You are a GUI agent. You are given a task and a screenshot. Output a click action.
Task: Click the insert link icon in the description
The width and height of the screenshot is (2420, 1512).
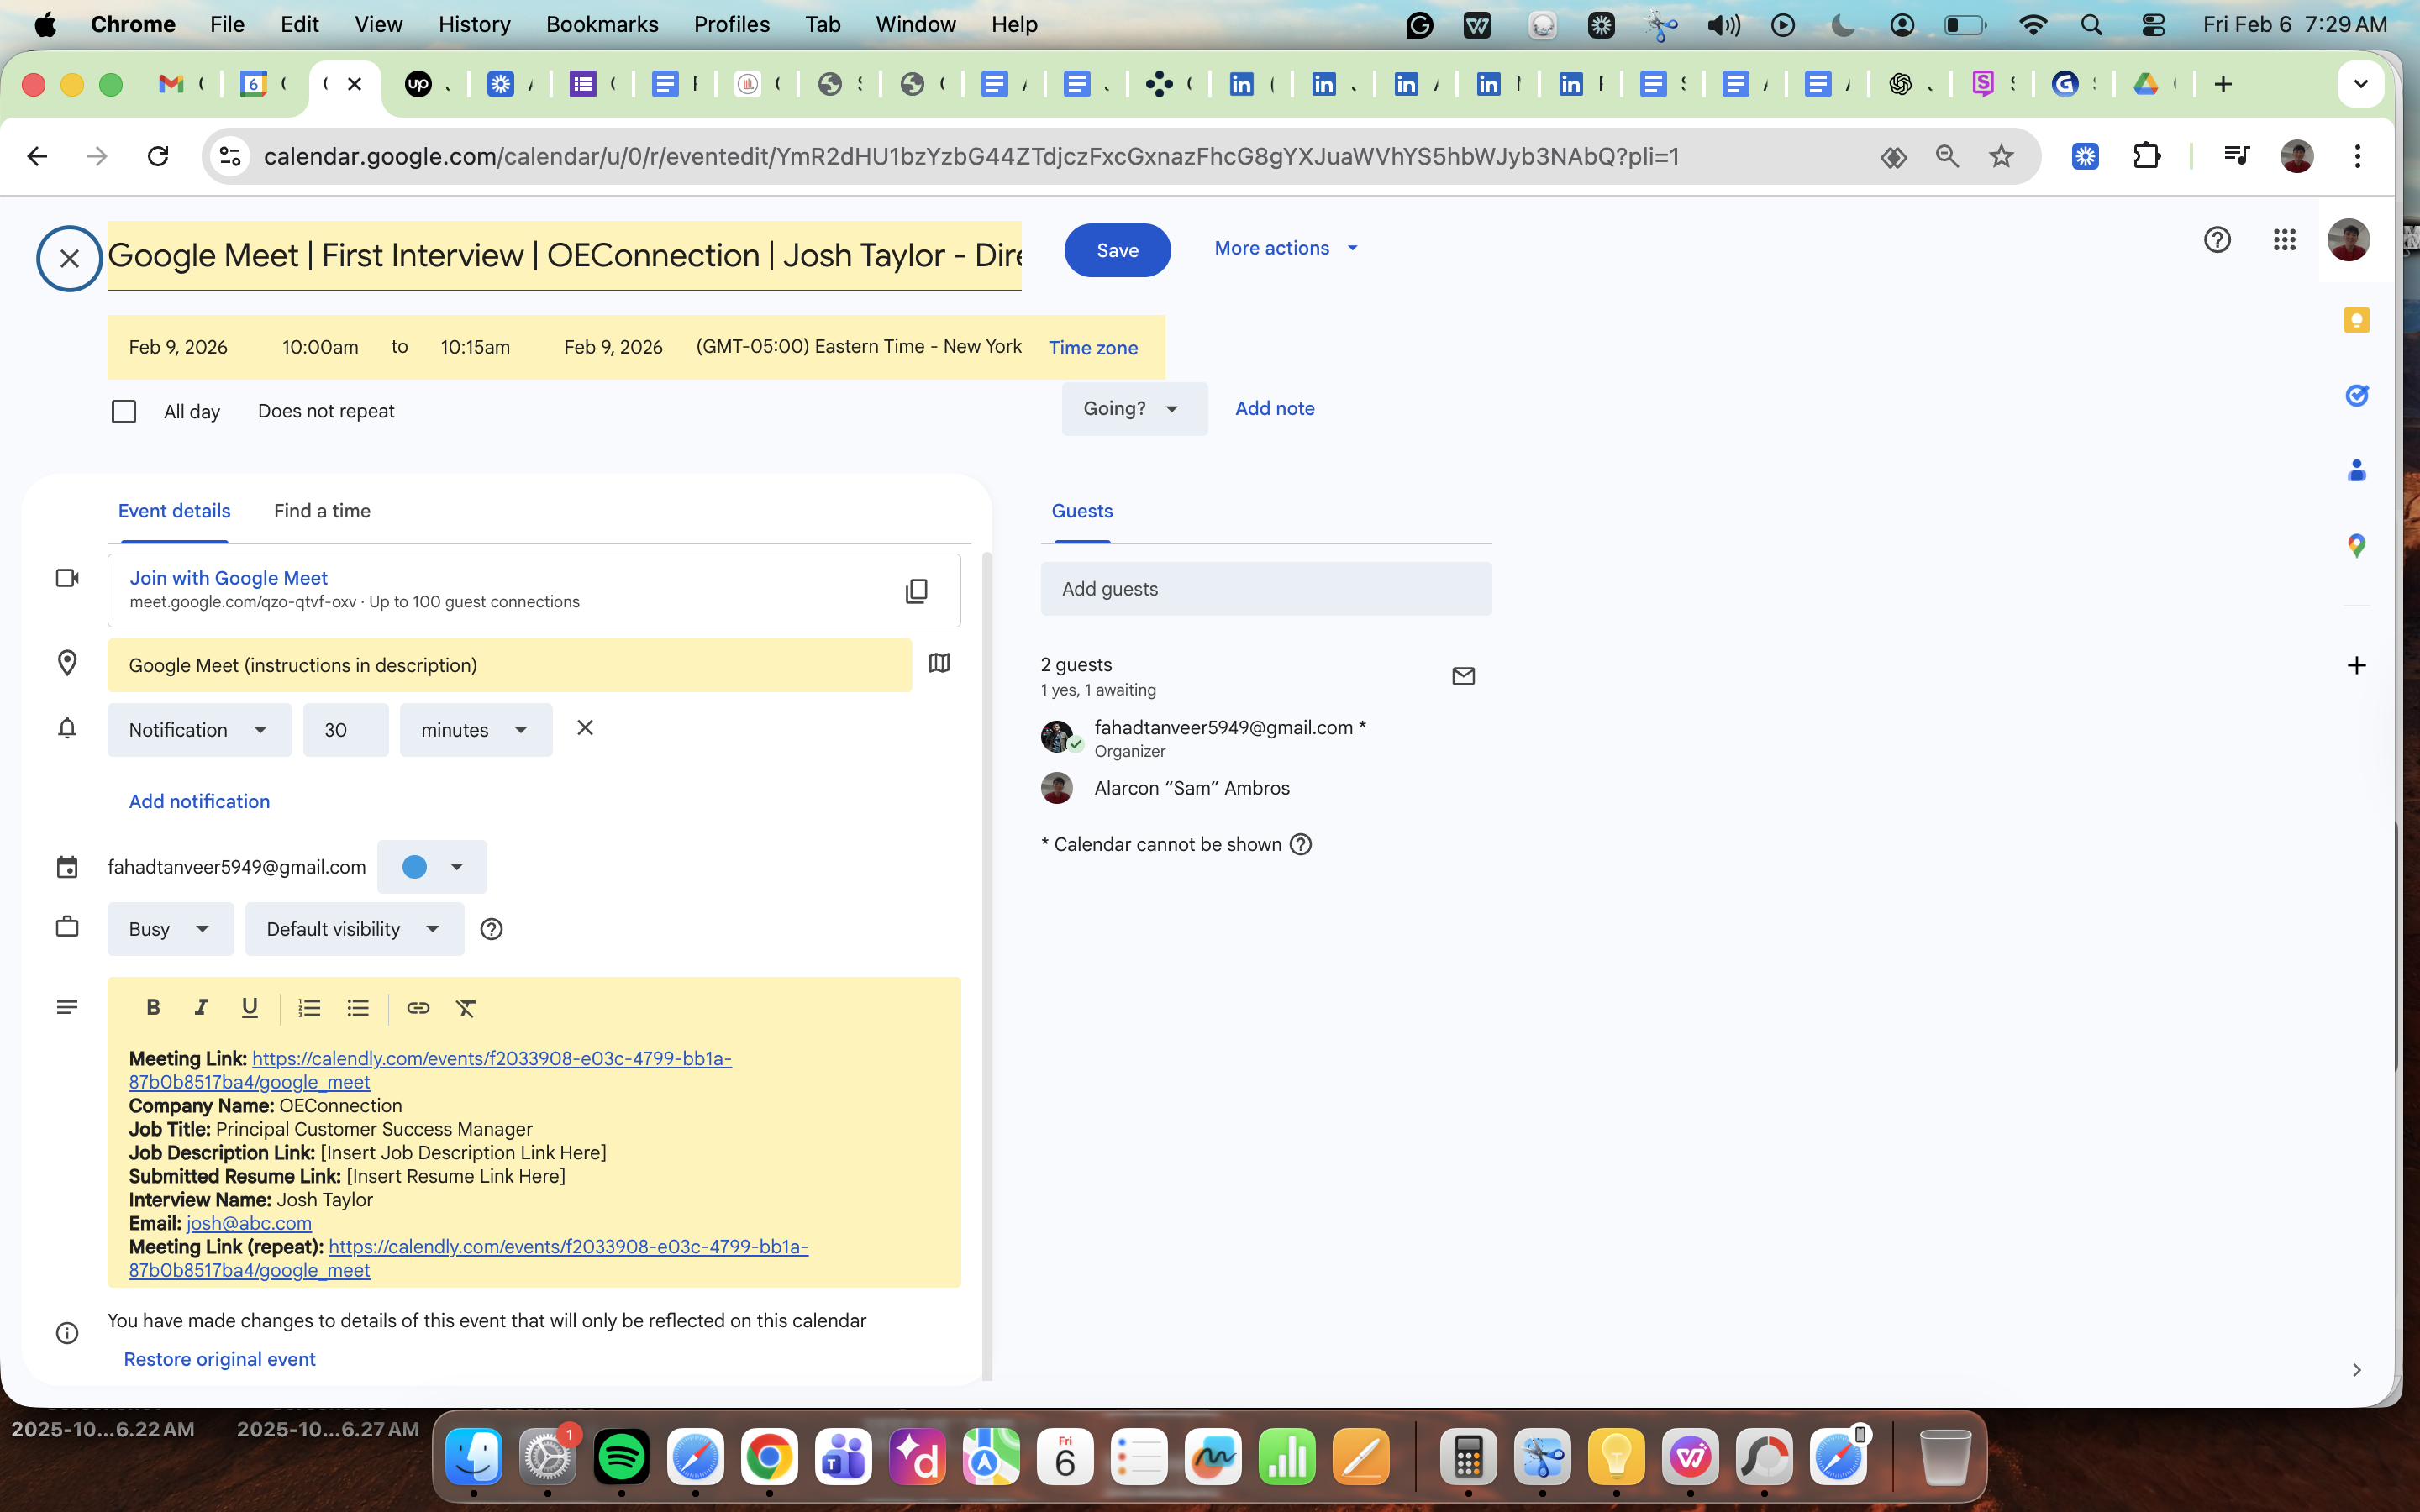(418, 1008)
